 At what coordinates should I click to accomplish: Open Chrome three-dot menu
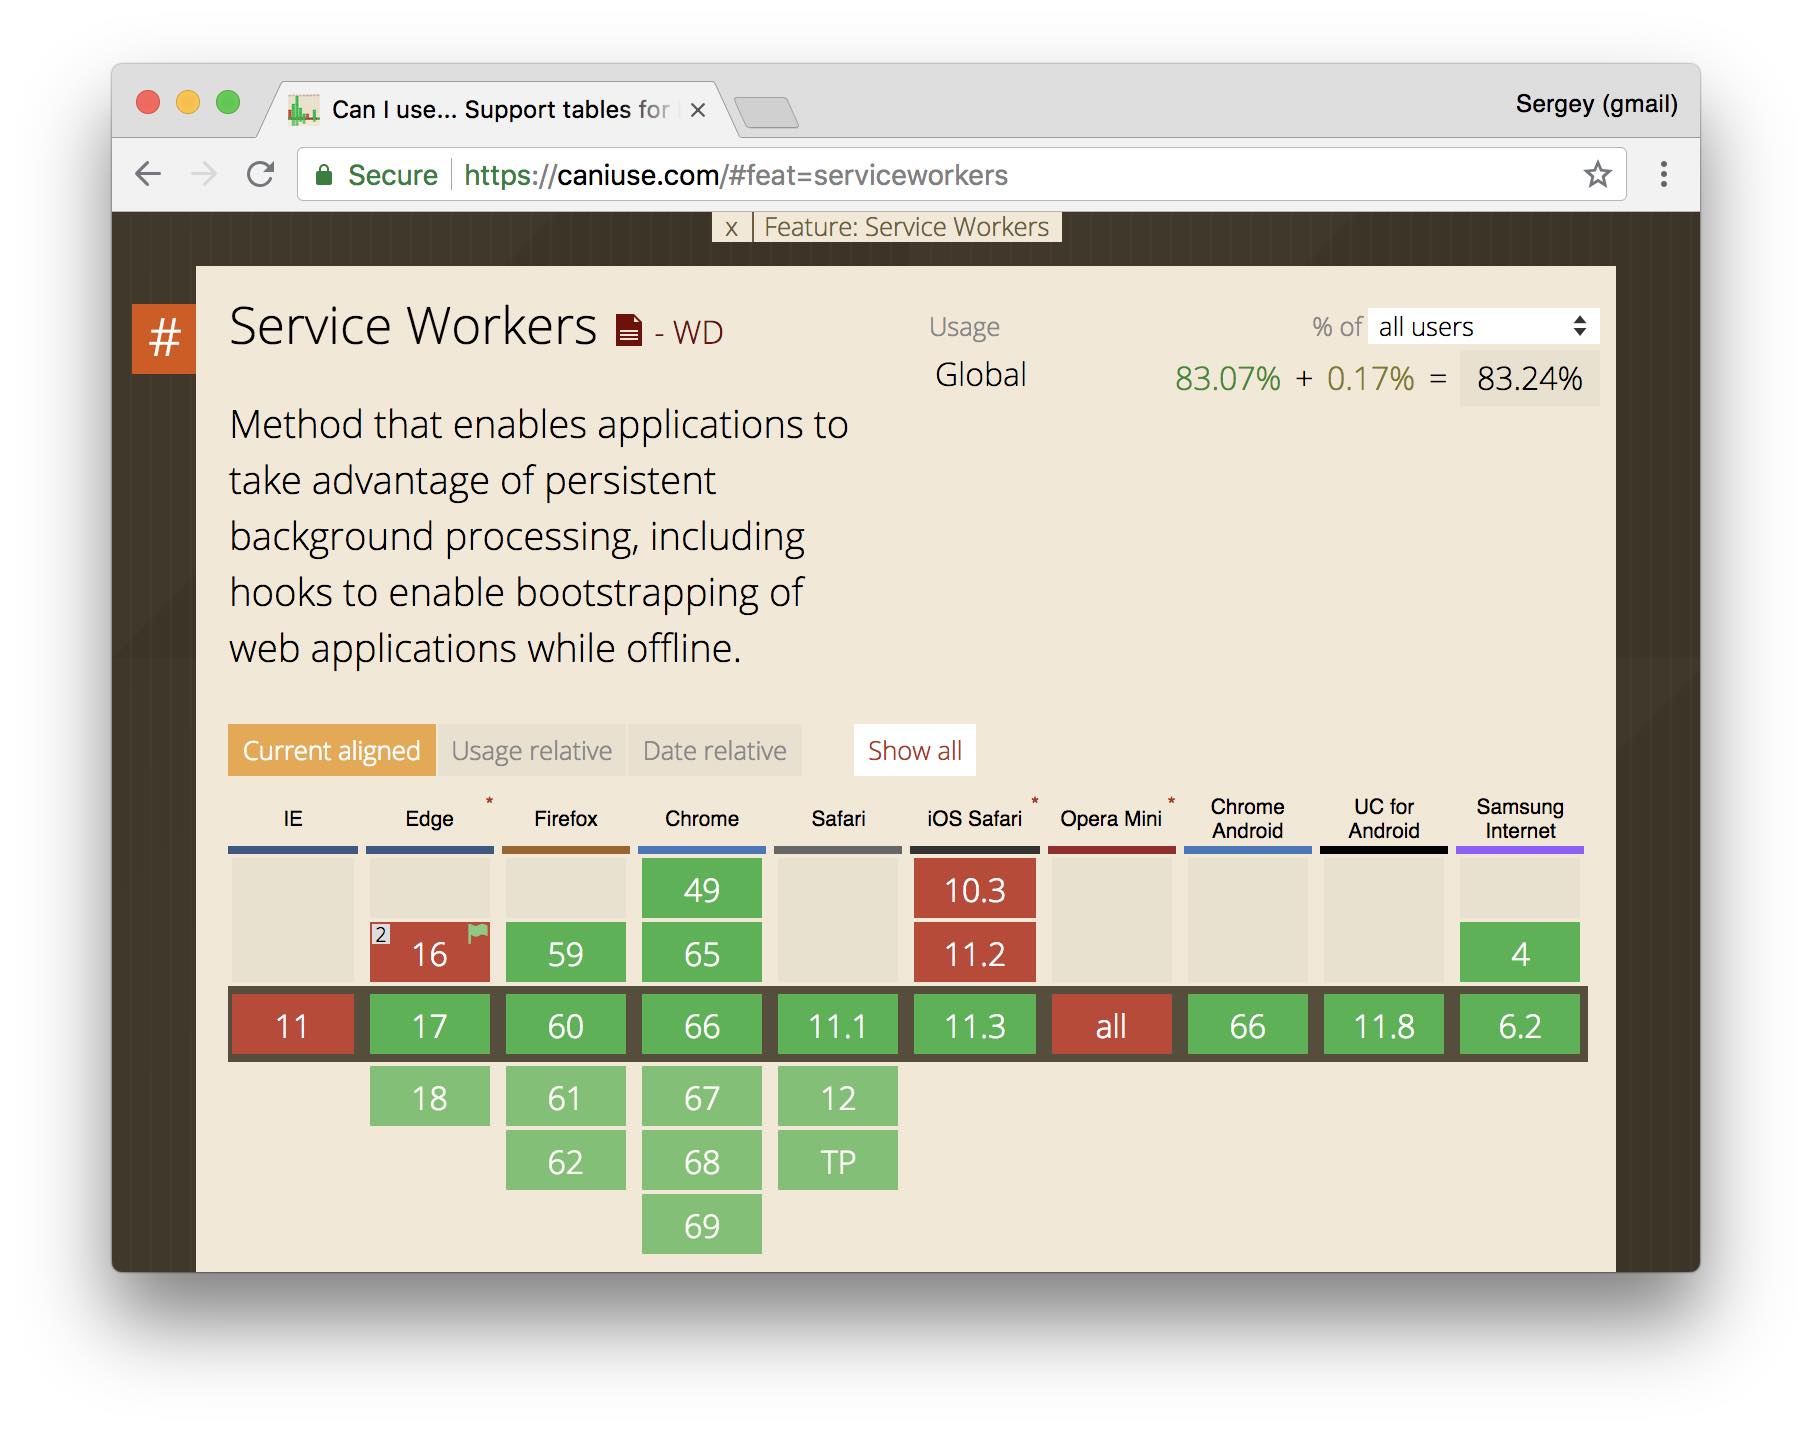pos(1663,174)
